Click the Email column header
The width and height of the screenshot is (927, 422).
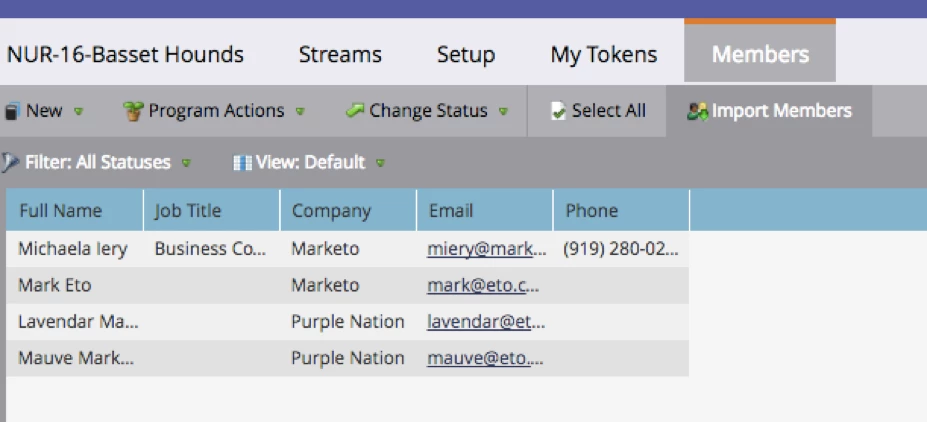(x=485, y=210)
